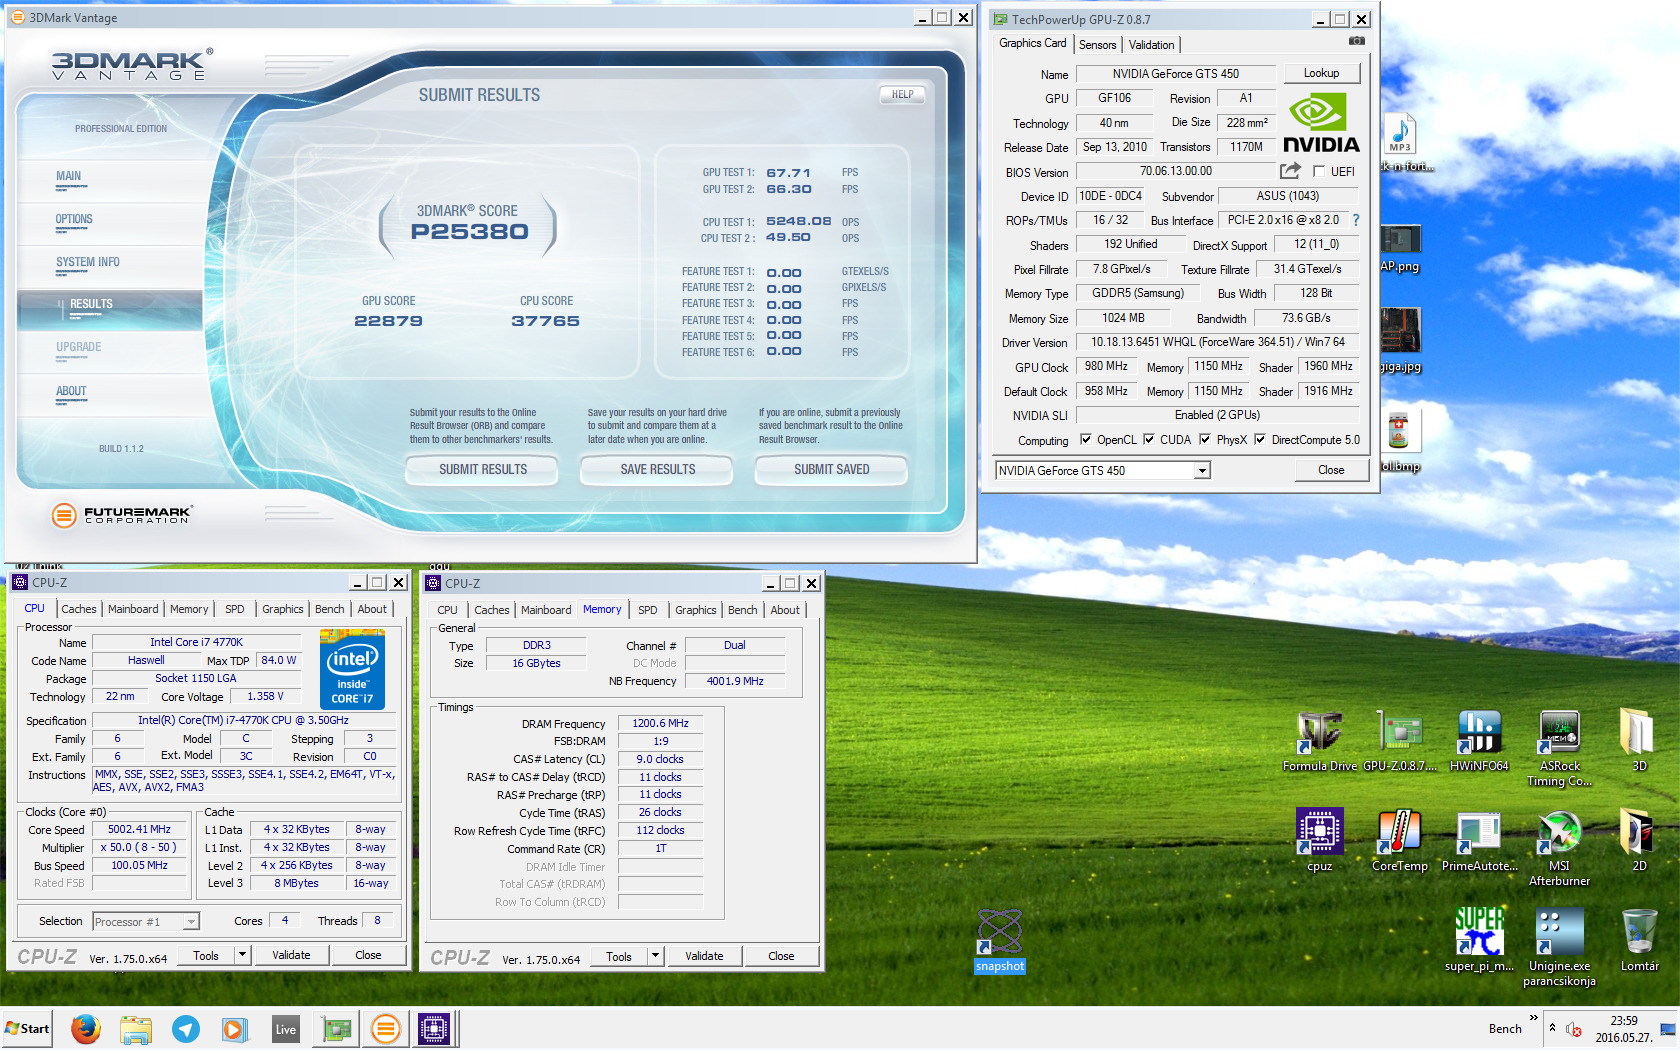The height and width of the screenshot is (1050, 1680).
Task: Click the Show desktop button in the tray
Action: [1668, 1029]
